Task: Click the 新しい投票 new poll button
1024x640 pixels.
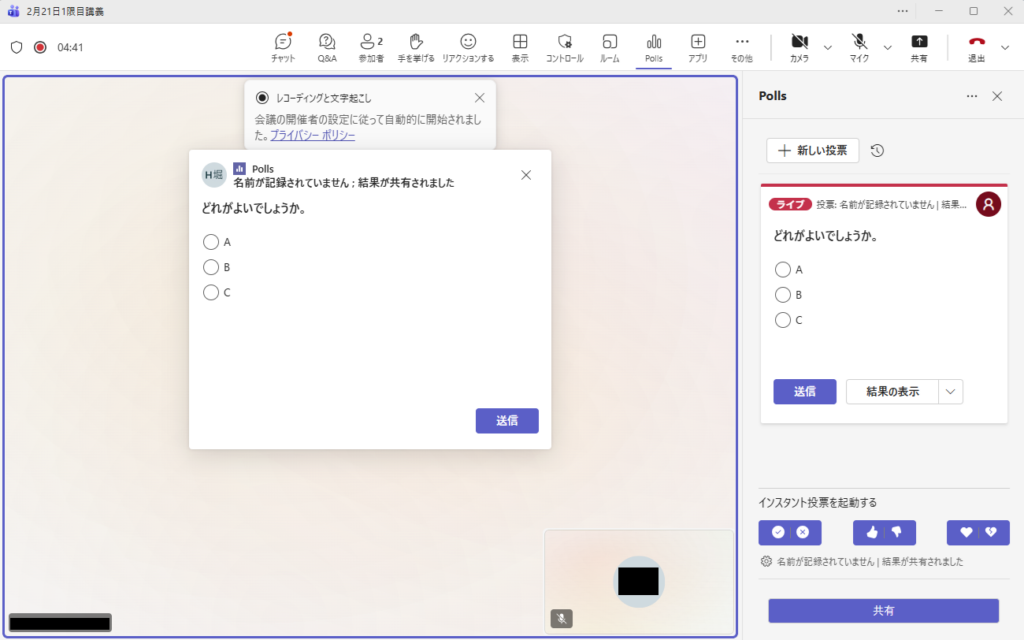Action: 812,151
